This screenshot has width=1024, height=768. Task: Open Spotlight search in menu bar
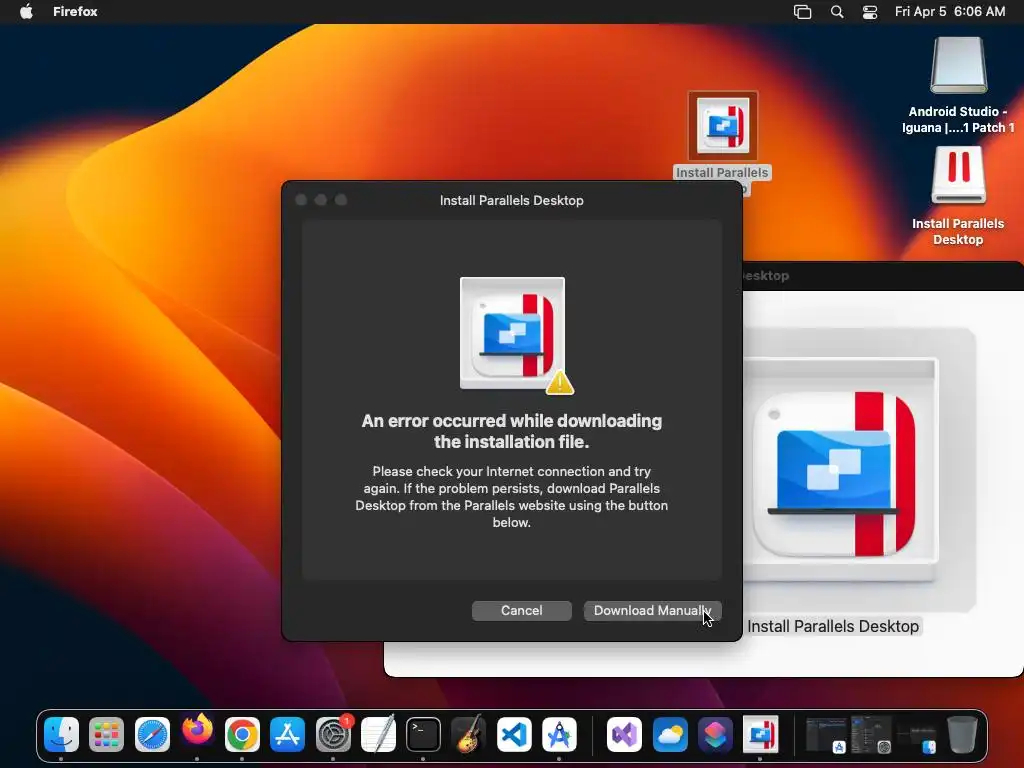(x=837, y=12)
